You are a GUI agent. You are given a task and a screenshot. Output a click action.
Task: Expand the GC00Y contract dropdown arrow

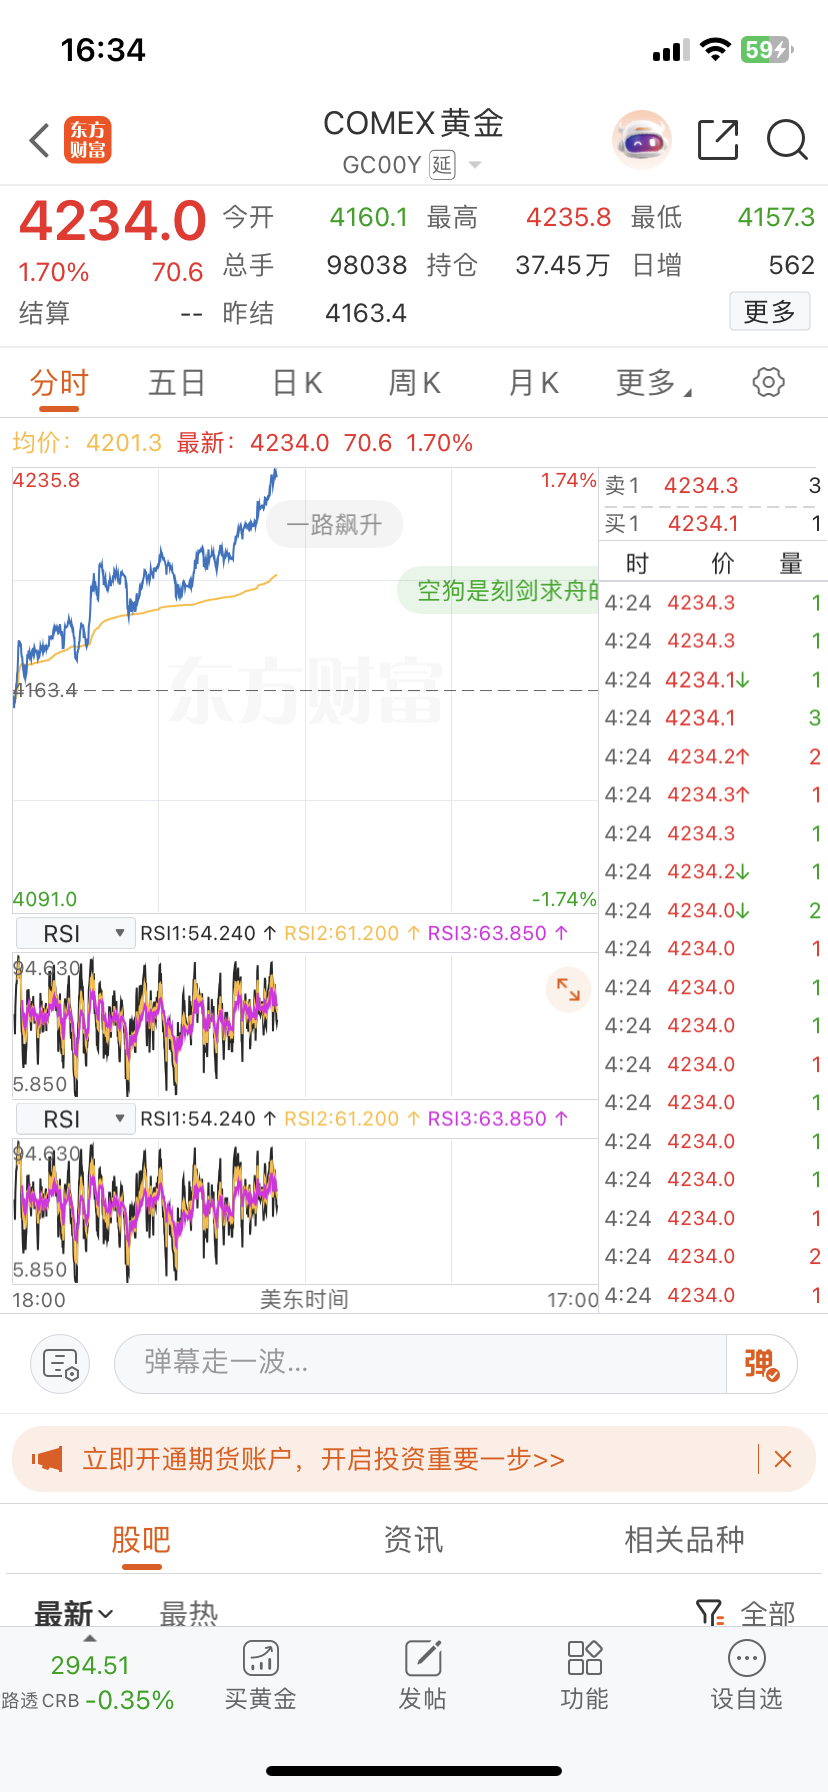475,165
